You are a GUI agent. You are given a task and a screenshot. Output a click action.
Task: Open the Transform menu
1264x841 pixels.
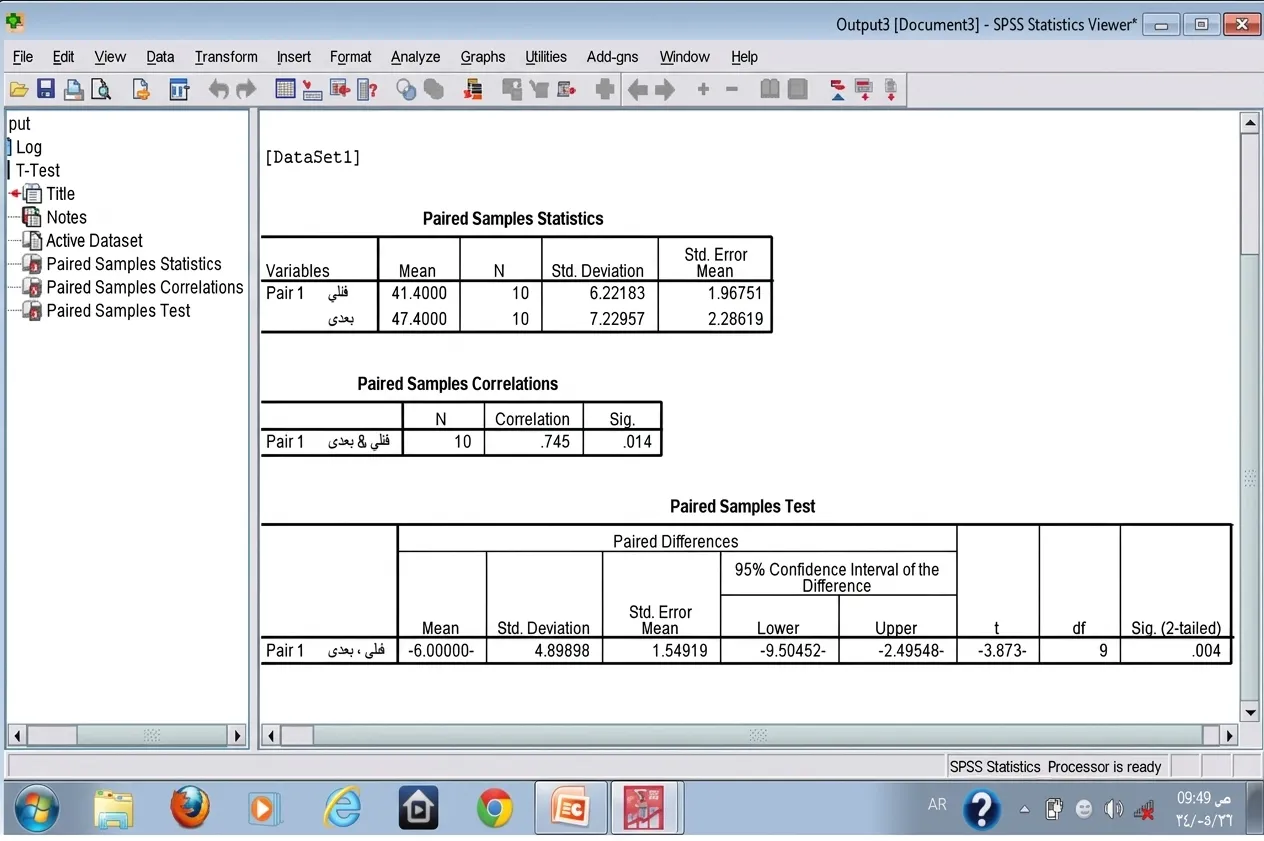pos(226,57)
